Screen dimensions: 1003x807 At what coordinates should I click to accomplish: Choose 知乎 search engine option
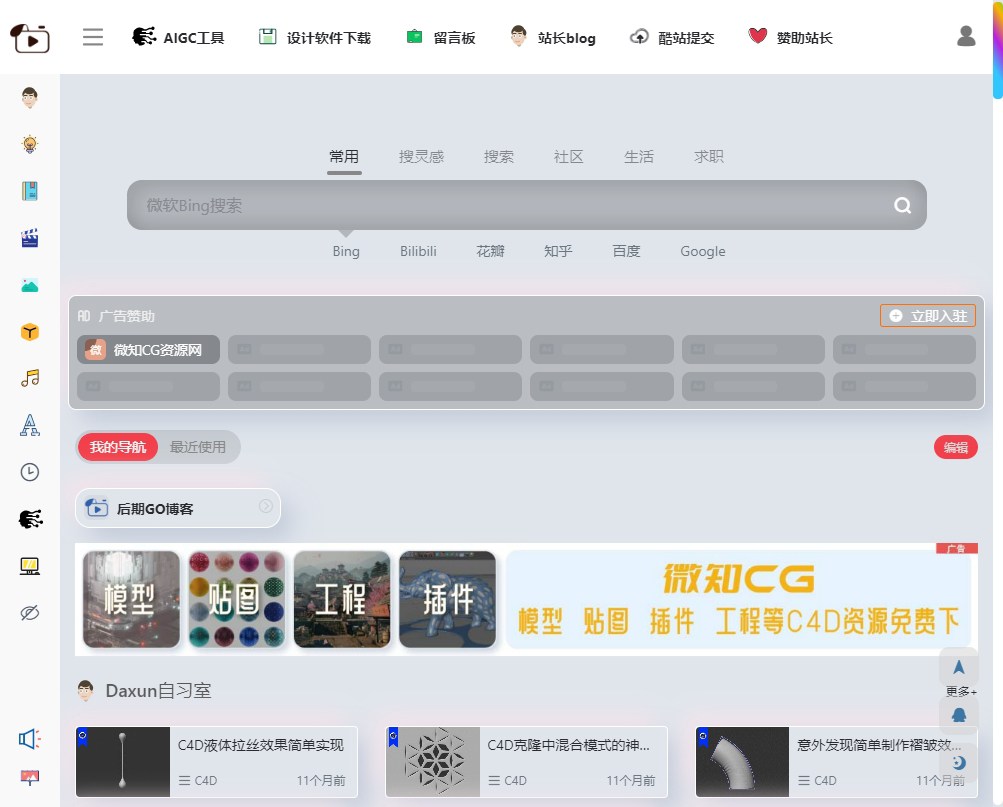tap(558, 251)
